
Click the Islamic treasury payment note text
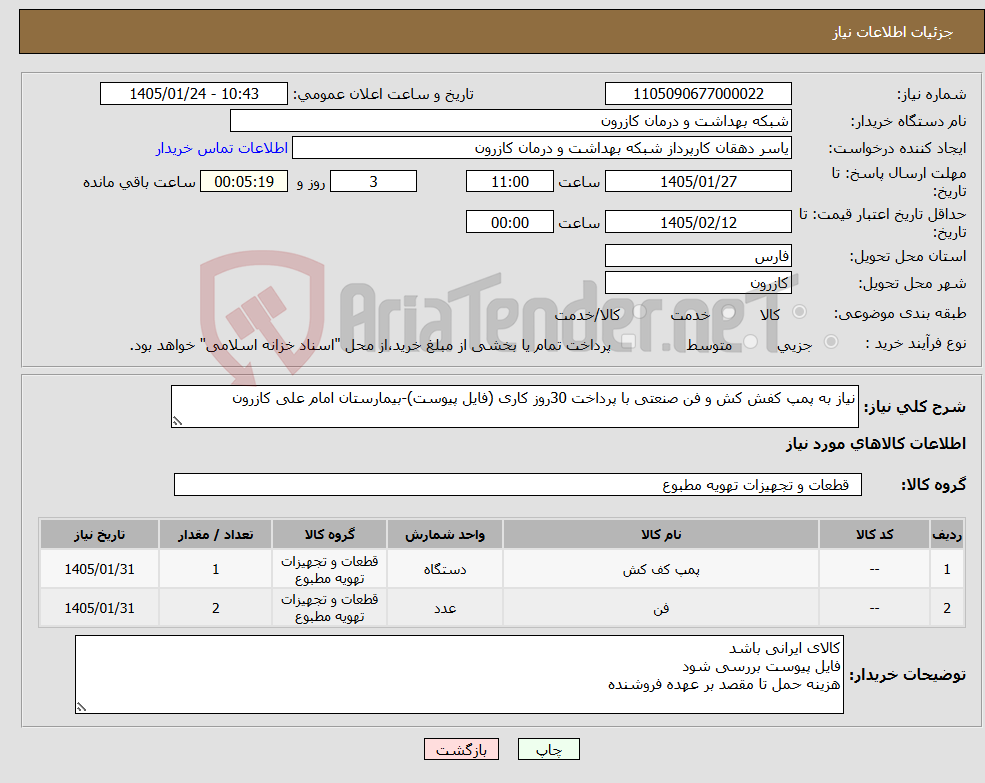click(370, 345)
